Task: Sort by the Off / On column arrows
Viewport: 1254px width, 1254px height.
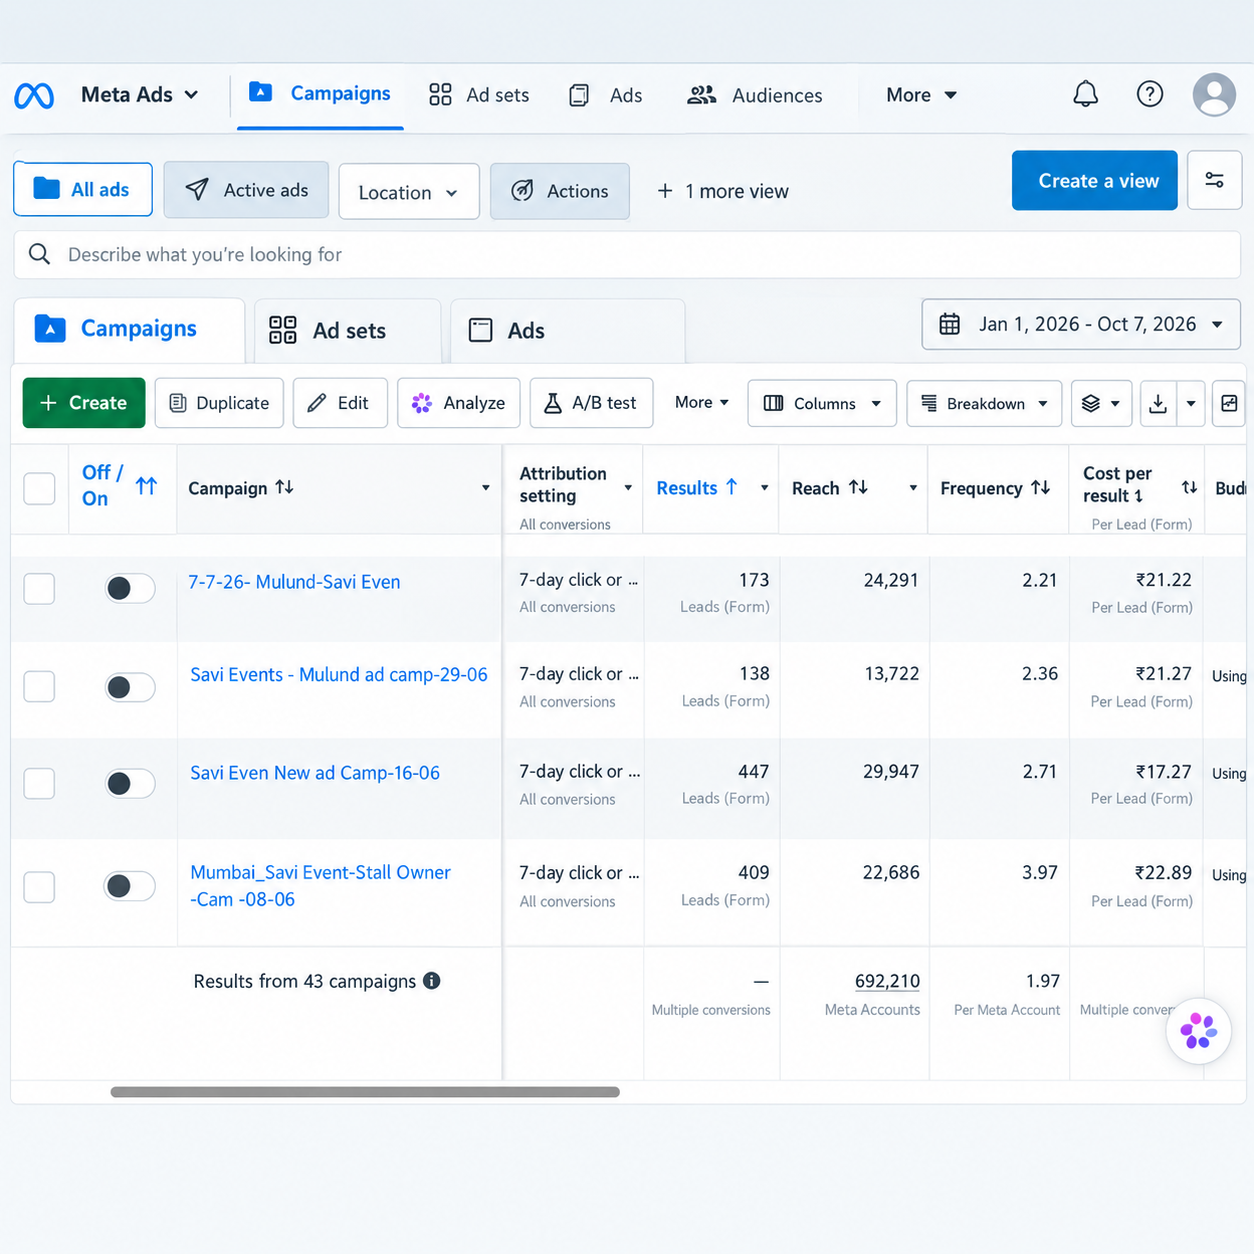Action: (x=147, y=486)
